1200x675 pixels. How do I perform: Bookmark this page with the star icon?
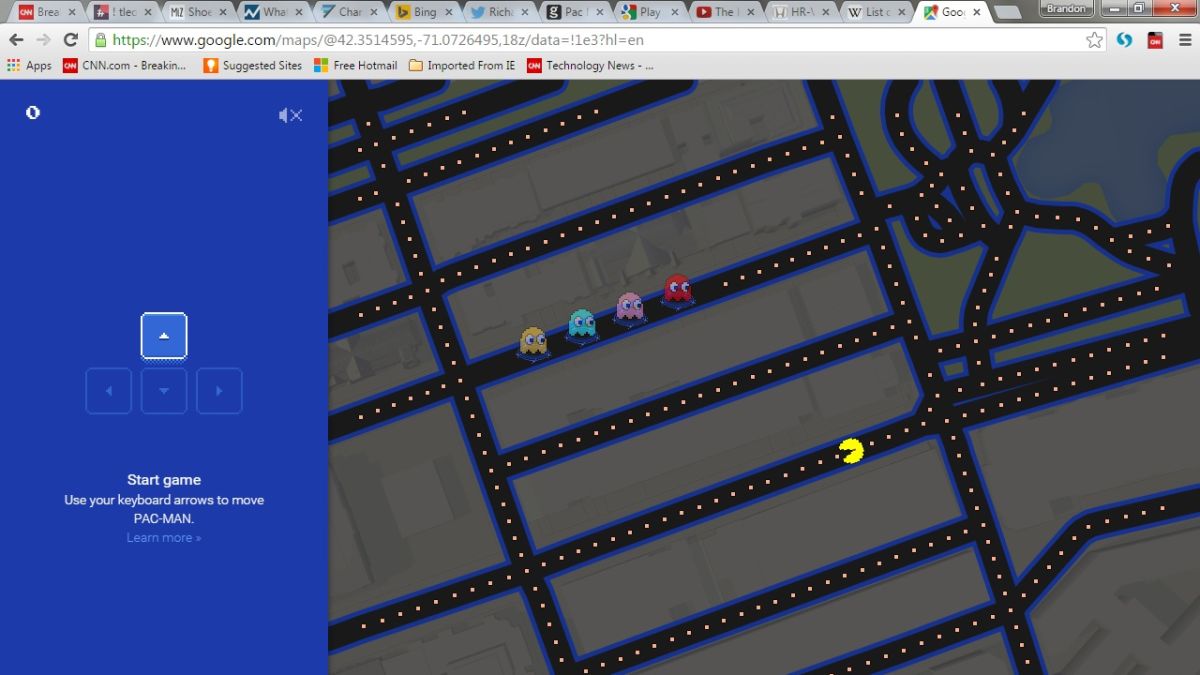[x=1094, y=40]
